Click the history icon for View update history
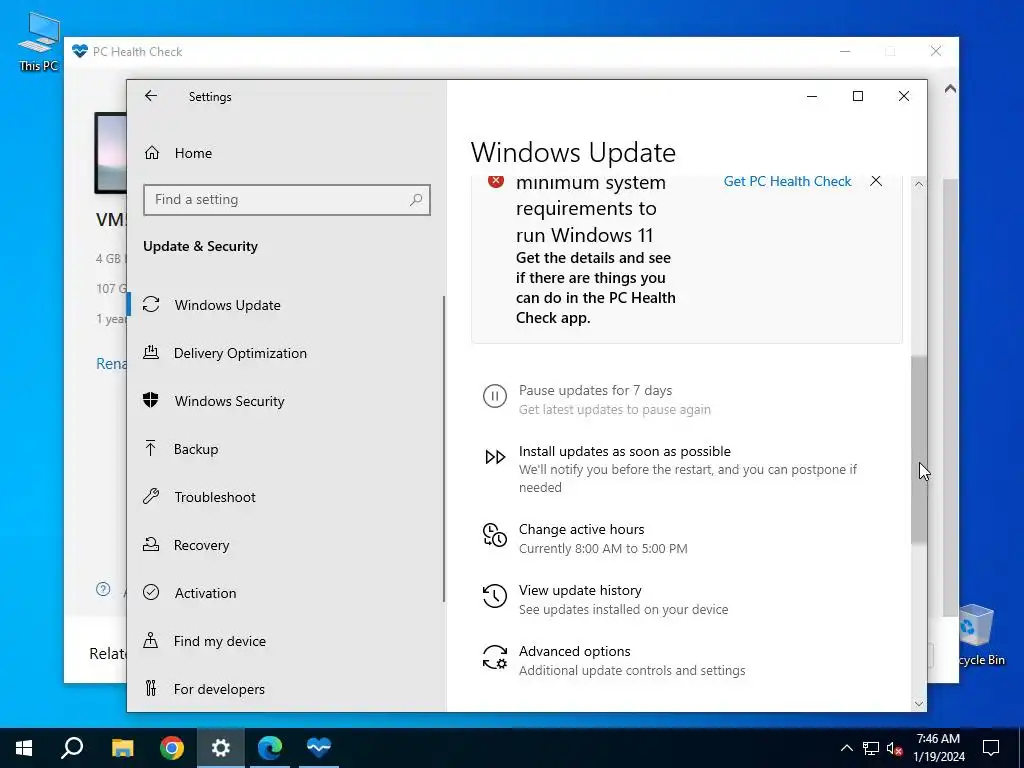Viewport: 1024px width, 768px height. tap(494, 596)
